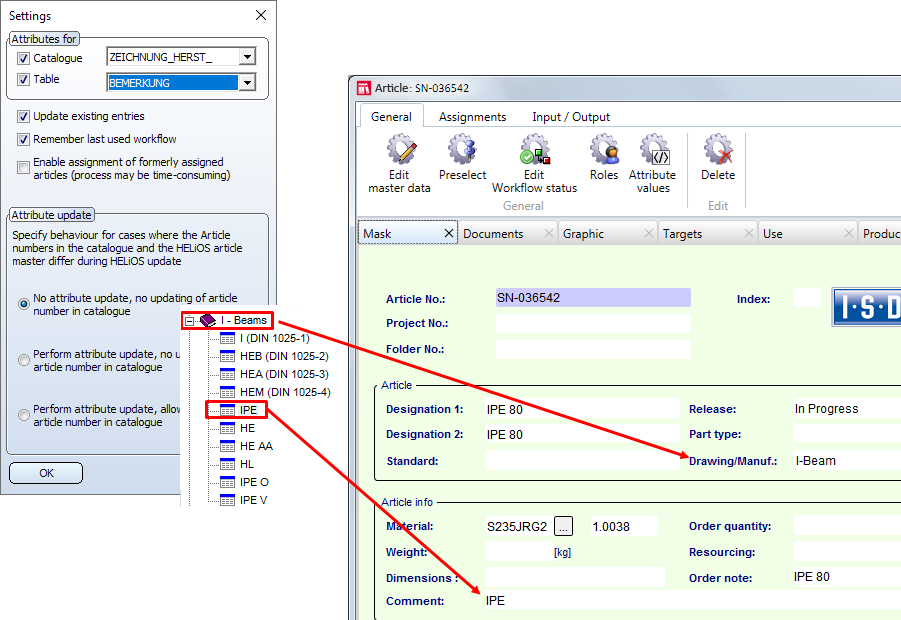Click the Folder No. input field
The height and width of the screenshot is (620, 901).
[593, 349]
